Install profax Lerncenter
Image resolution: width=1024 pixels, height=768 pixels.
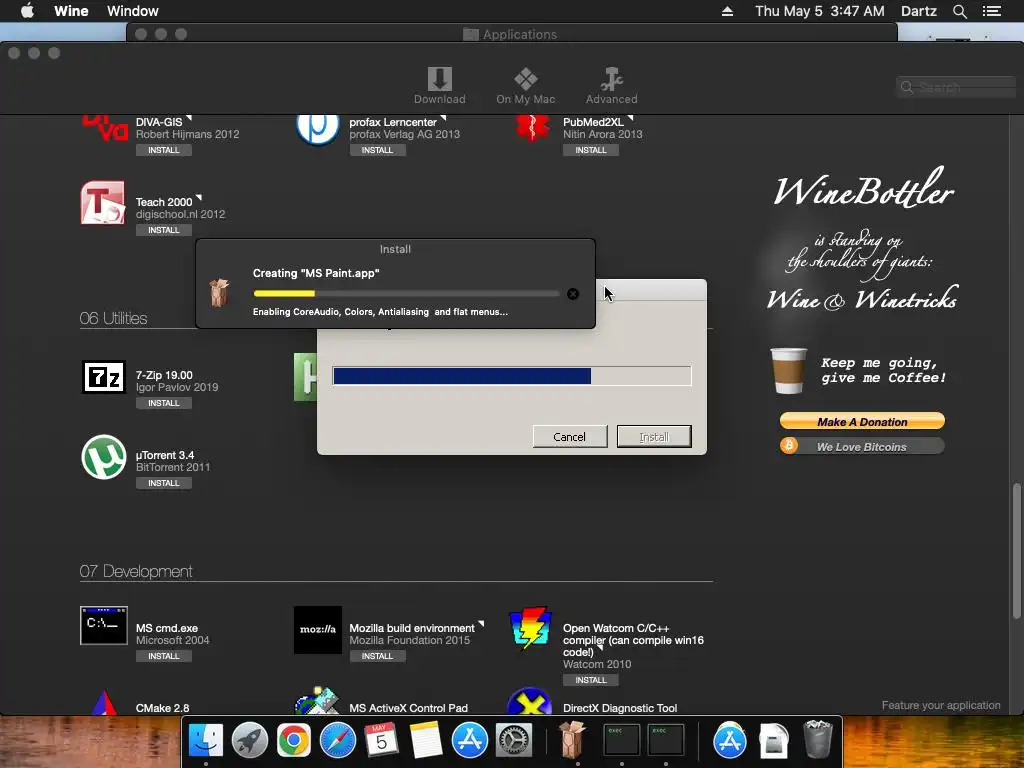click(377, 150)
